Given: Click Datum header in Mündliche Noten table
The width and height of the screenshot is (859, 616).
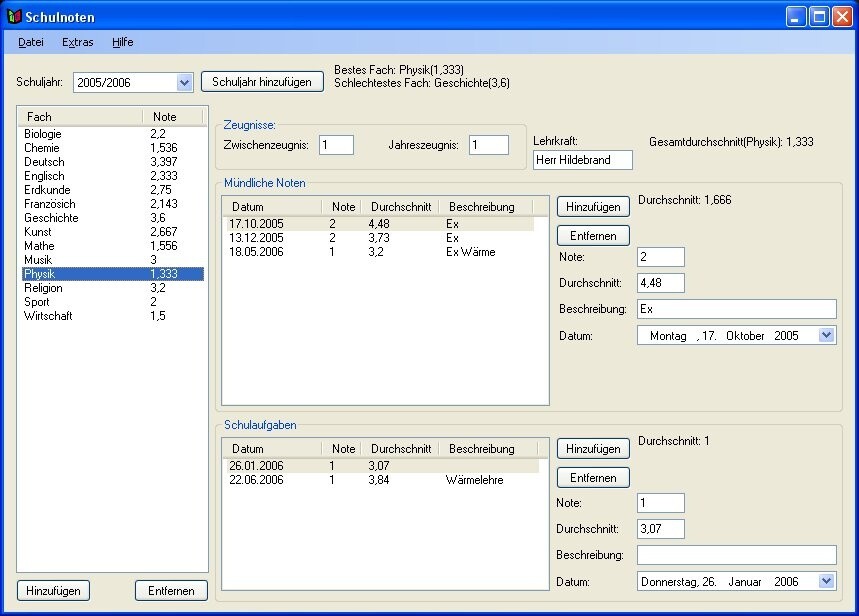Looking at the screenshot, I should (272, 207).
